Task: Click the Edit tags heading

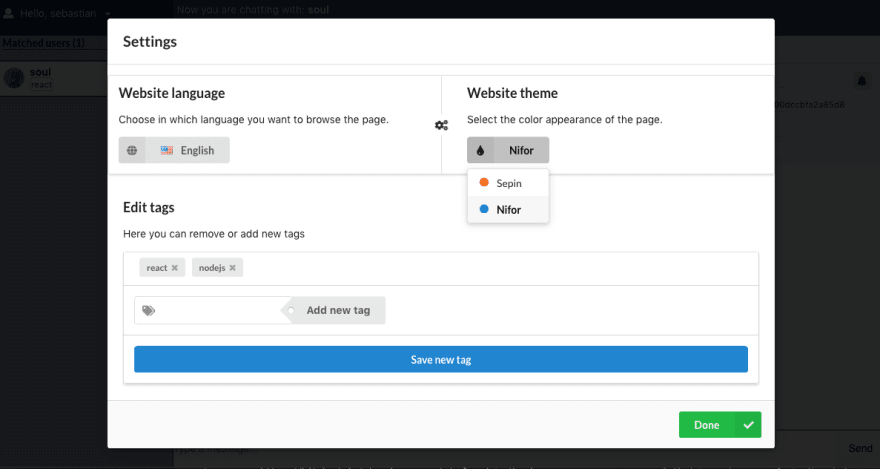Action: [149, 208]
